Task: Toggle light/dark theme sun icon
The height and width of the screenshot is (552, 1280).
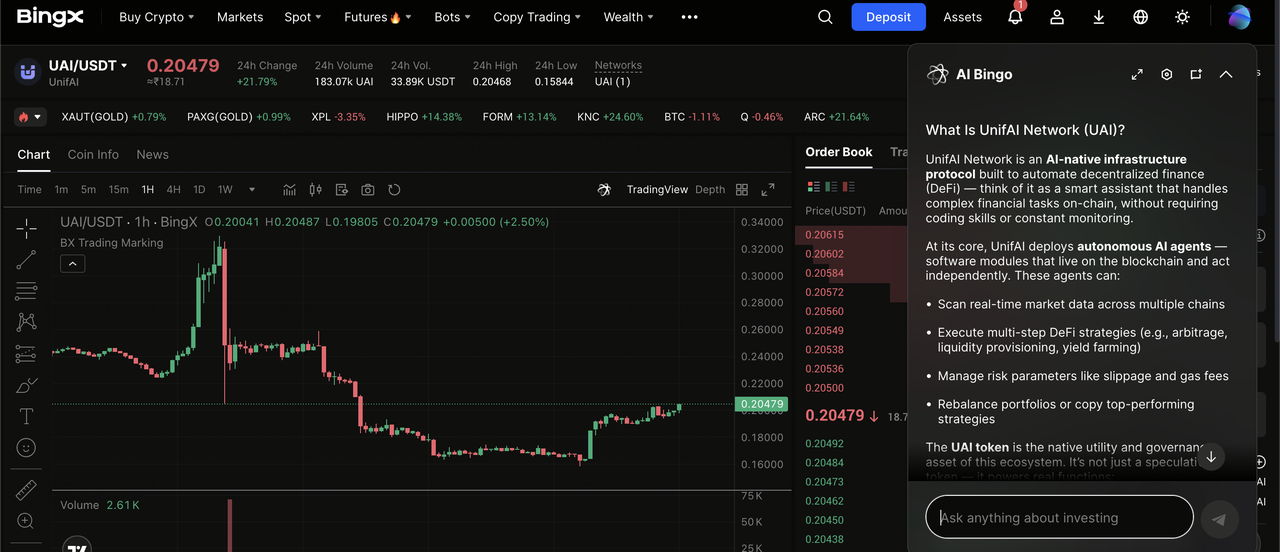Action: coord(1183,17)
